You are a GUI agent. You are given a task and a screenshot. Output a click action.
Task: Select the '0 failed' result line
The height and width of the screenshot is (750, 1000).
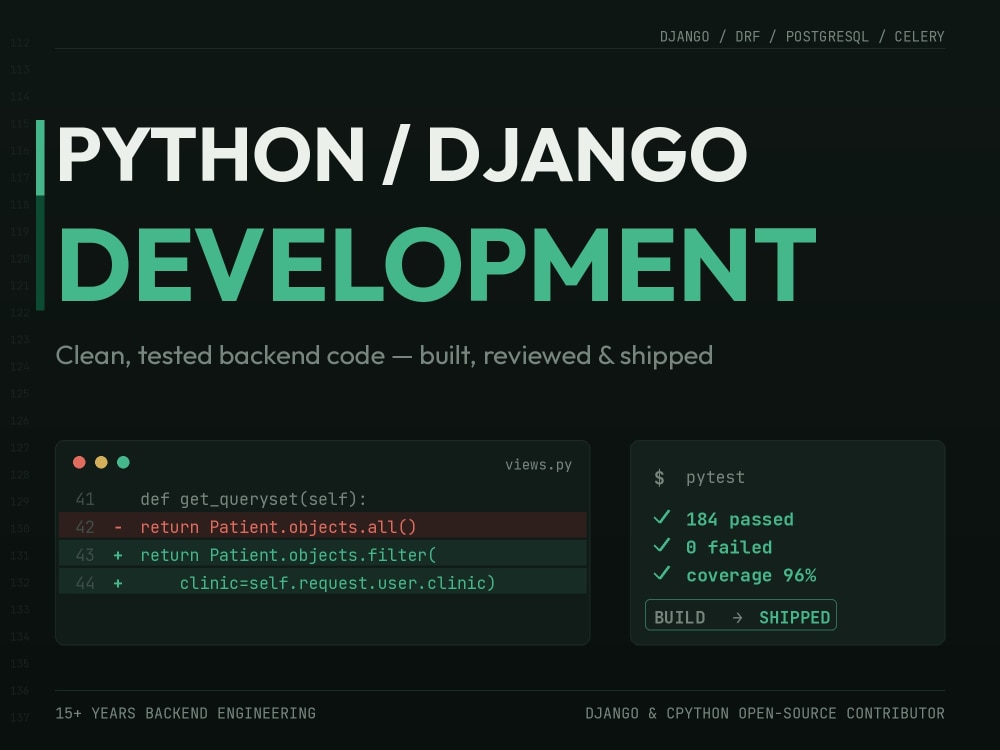coord(729,547)
